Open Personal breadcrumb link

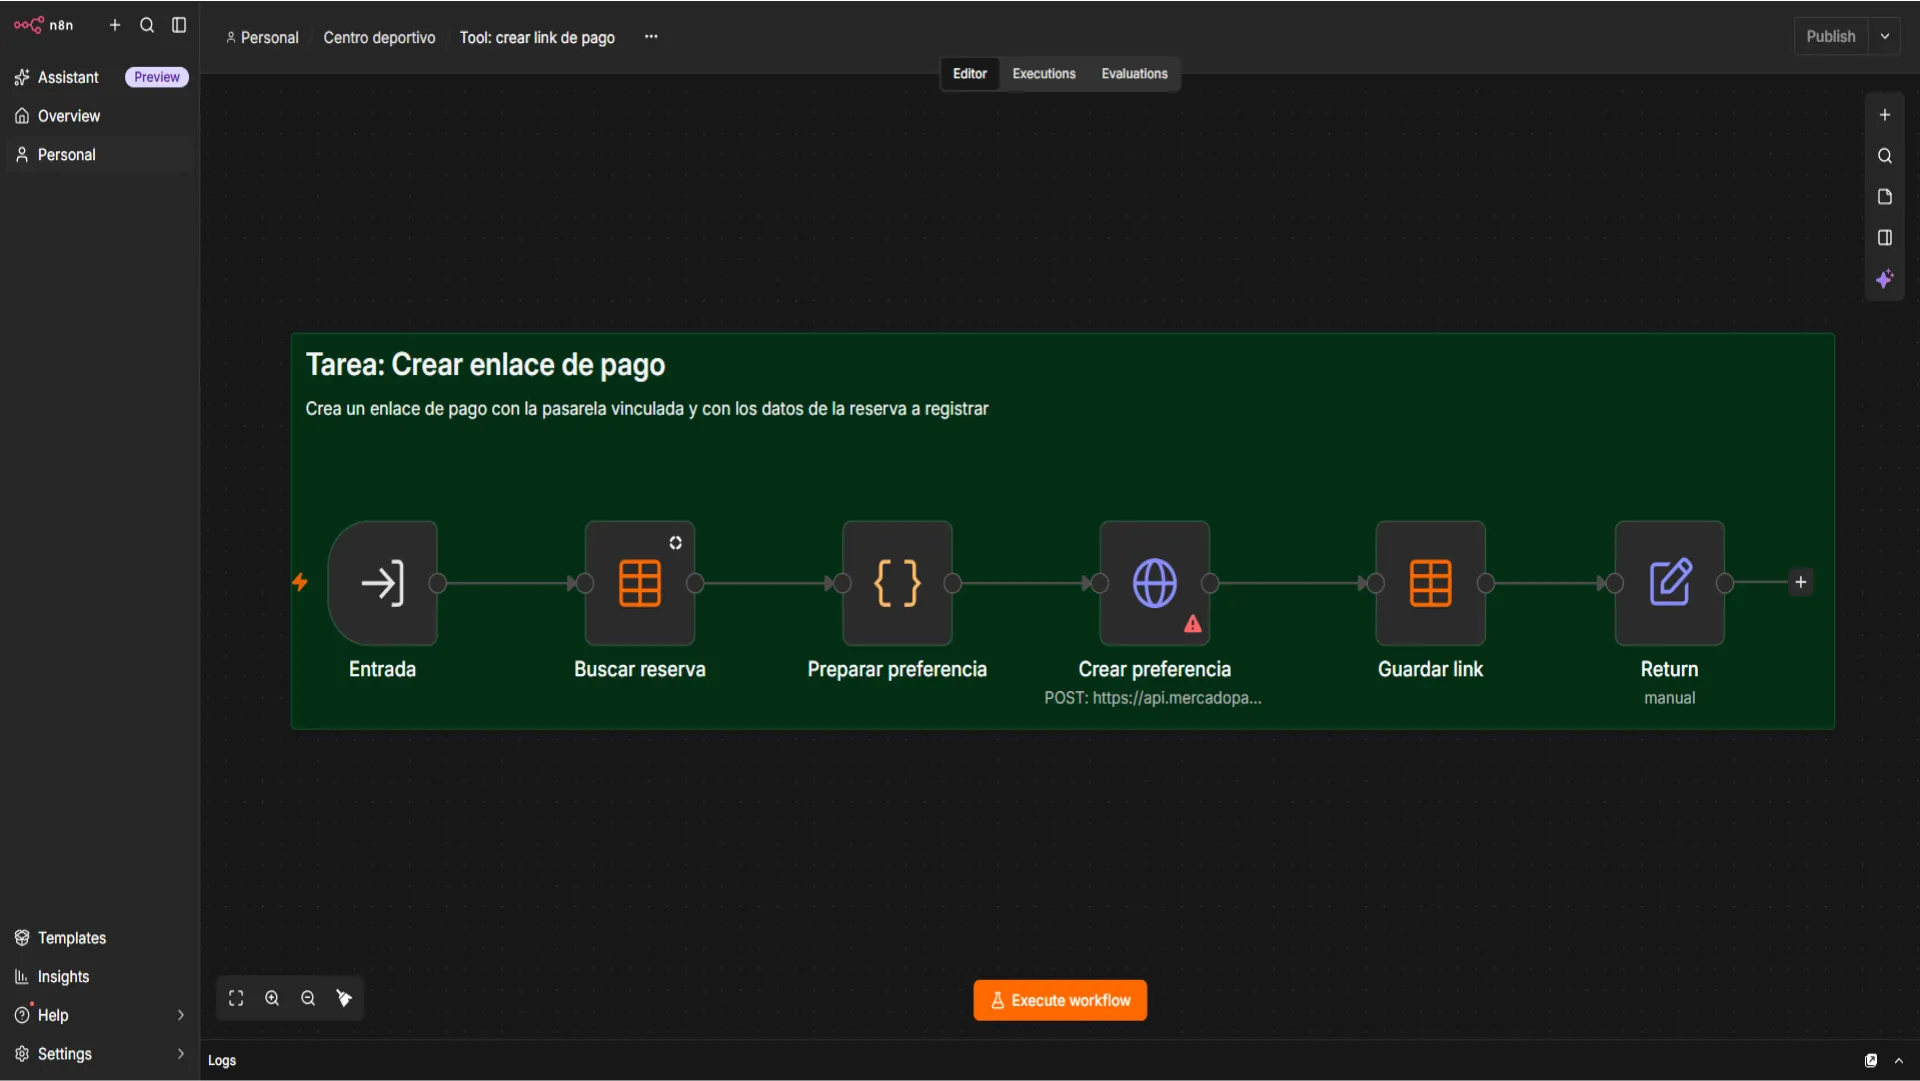tap(263, 38)
